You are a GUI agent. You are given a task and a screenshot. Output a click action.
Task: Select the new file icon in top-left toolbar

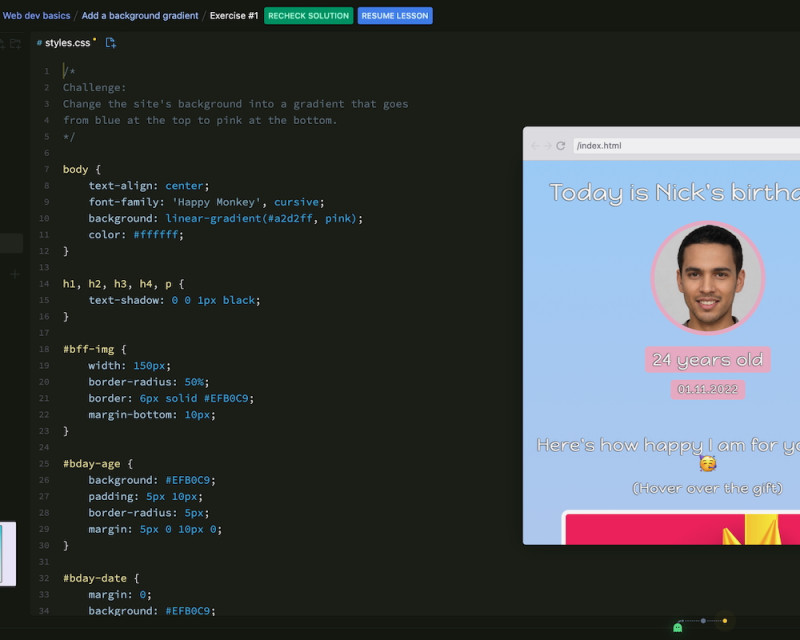click(5, 42)
